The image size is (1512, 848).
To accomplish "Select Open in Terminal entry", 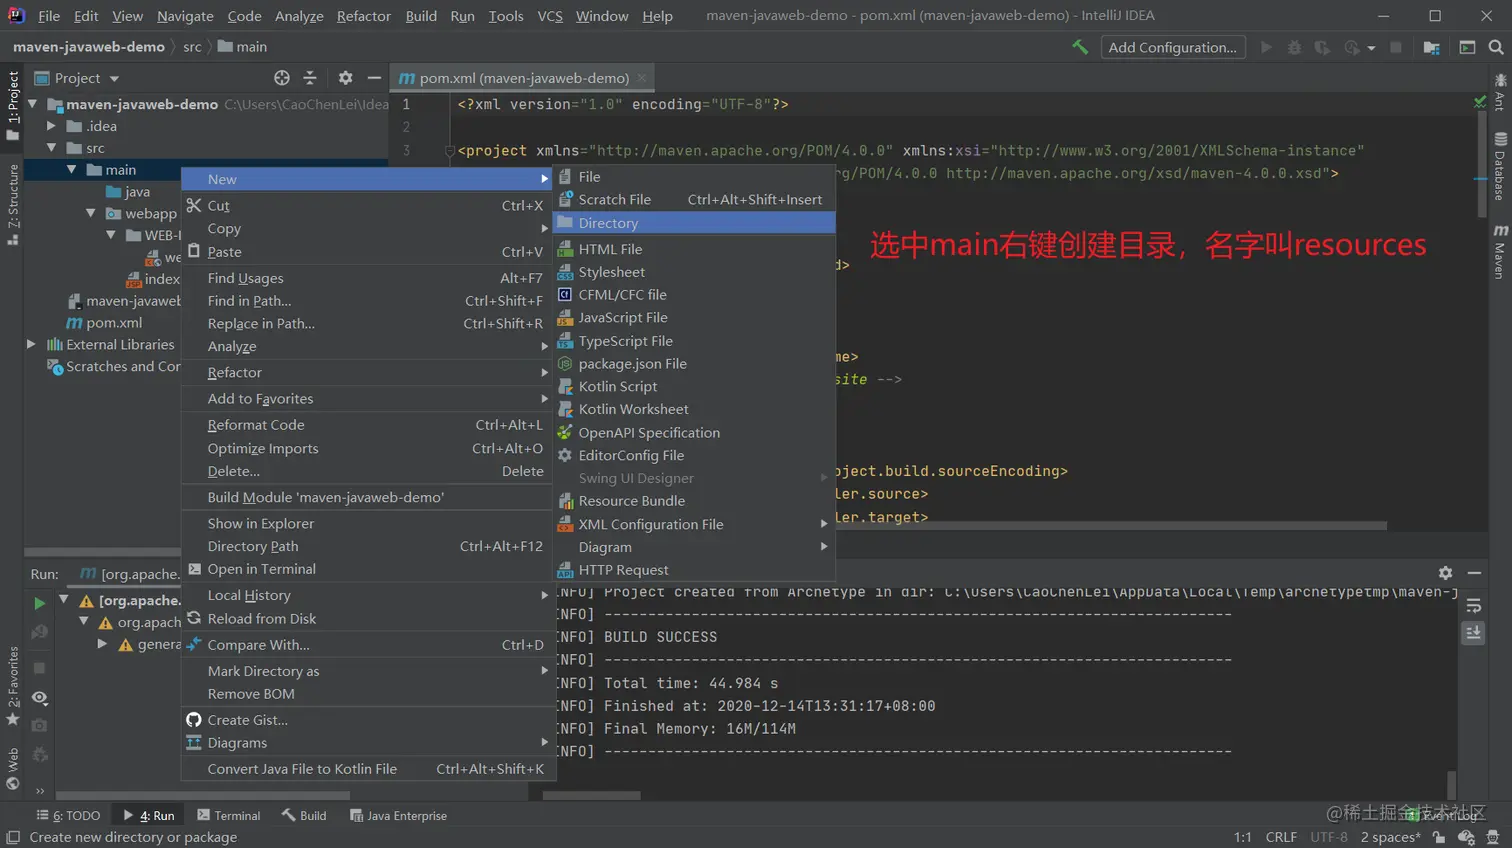I will pyautogui.click(x=366, y=569).
